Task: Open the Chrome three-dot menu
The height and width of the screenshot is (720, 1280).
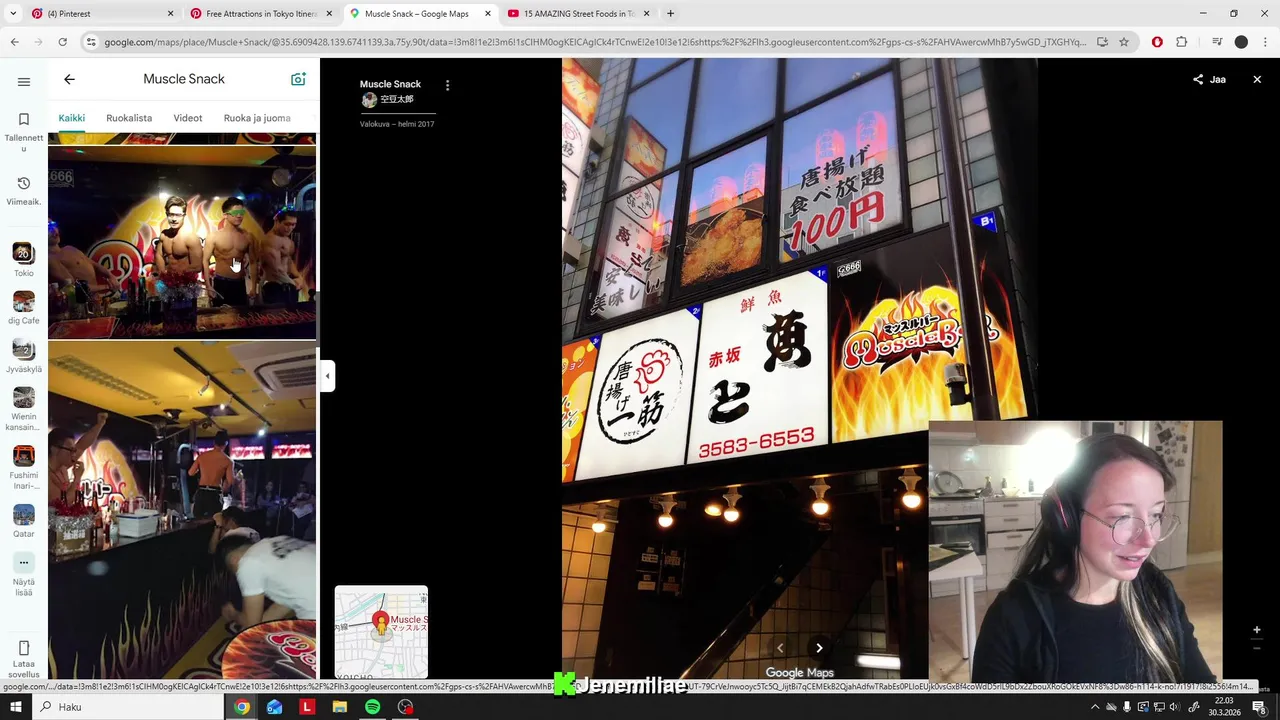Action: tap(1265, 42)
